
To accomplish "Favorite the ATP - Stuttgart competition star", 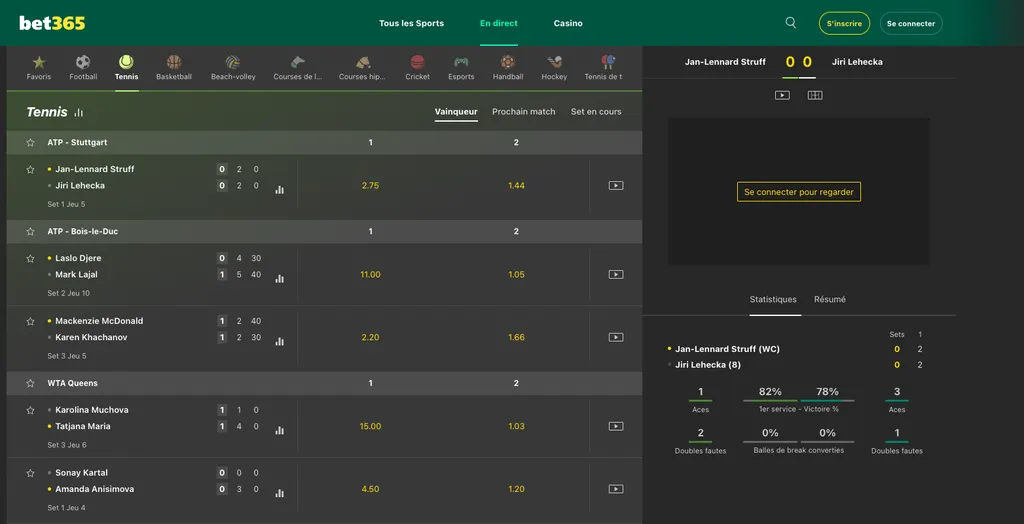I will coord(30,142).
